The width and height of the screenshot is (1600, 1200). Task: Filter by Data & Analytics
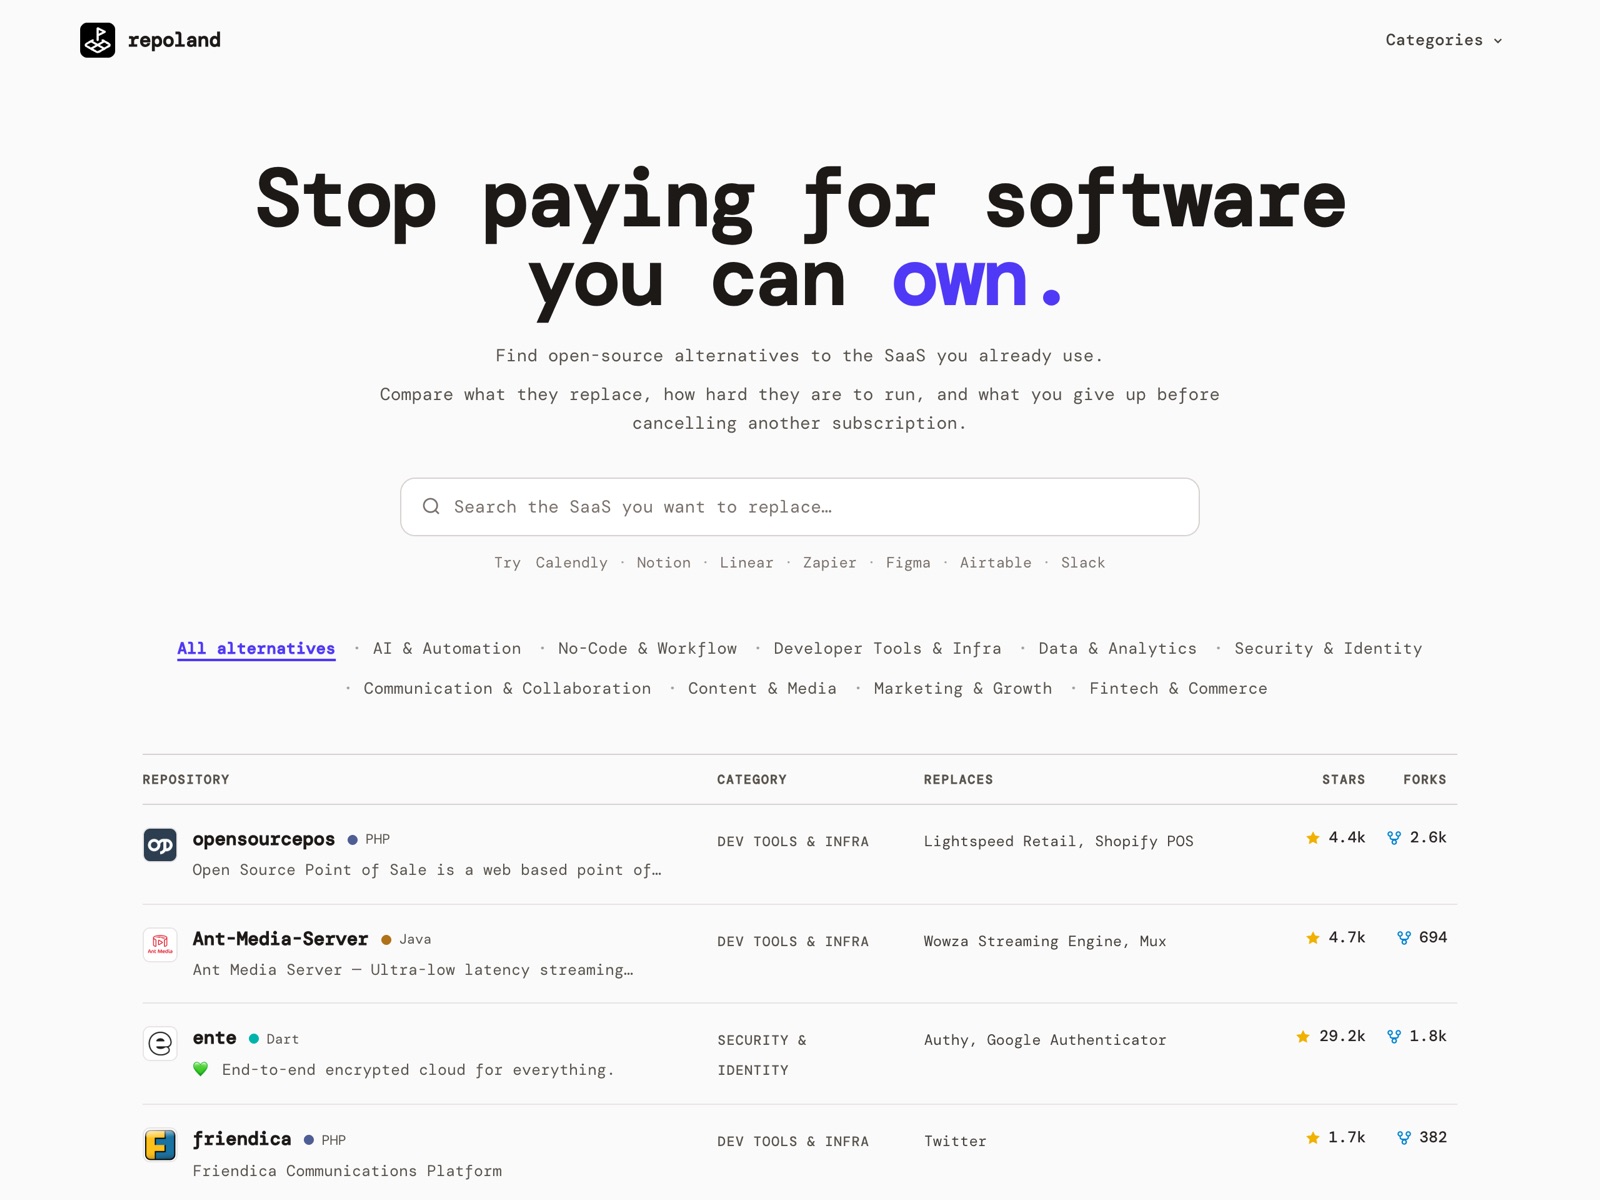(1117, 649)
